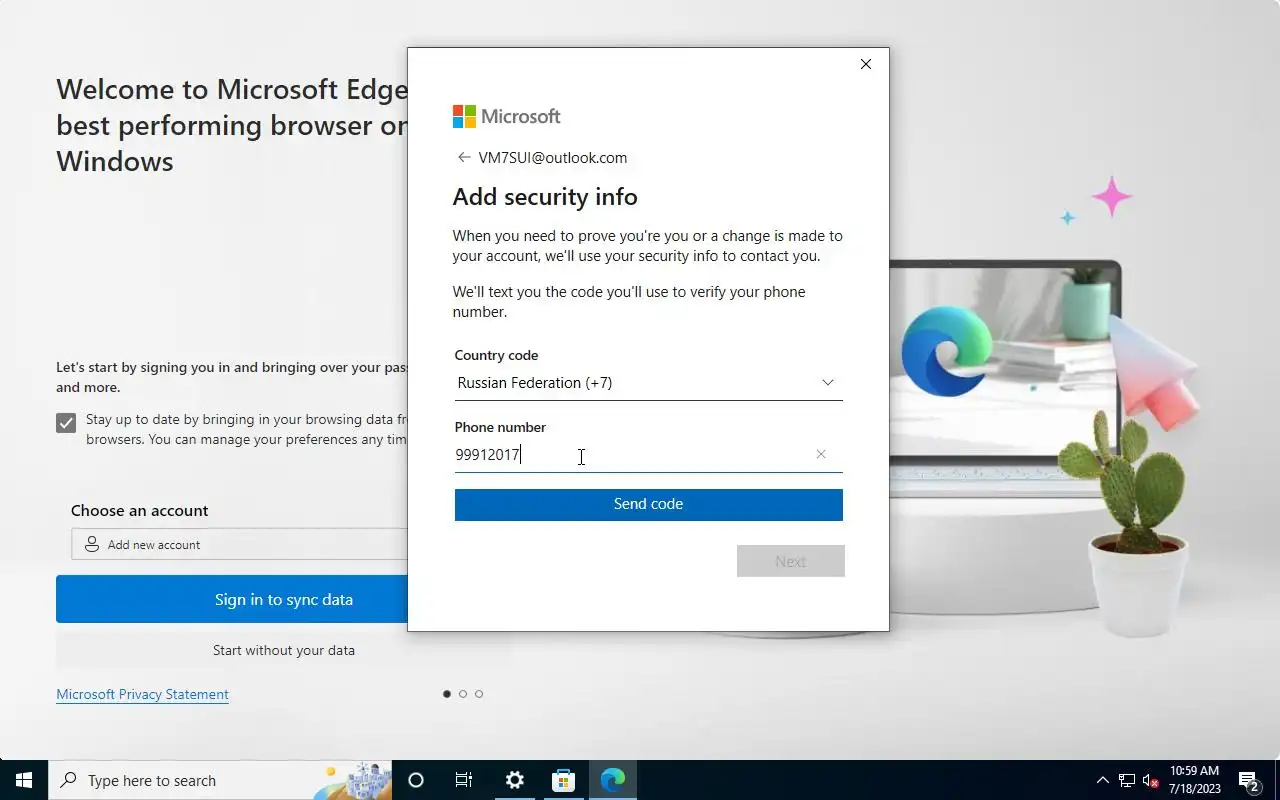Open Cortana from the taskbar
The width and height of the screenshot is (1280, 800).
pyautogui.click(x=416, y=780)
